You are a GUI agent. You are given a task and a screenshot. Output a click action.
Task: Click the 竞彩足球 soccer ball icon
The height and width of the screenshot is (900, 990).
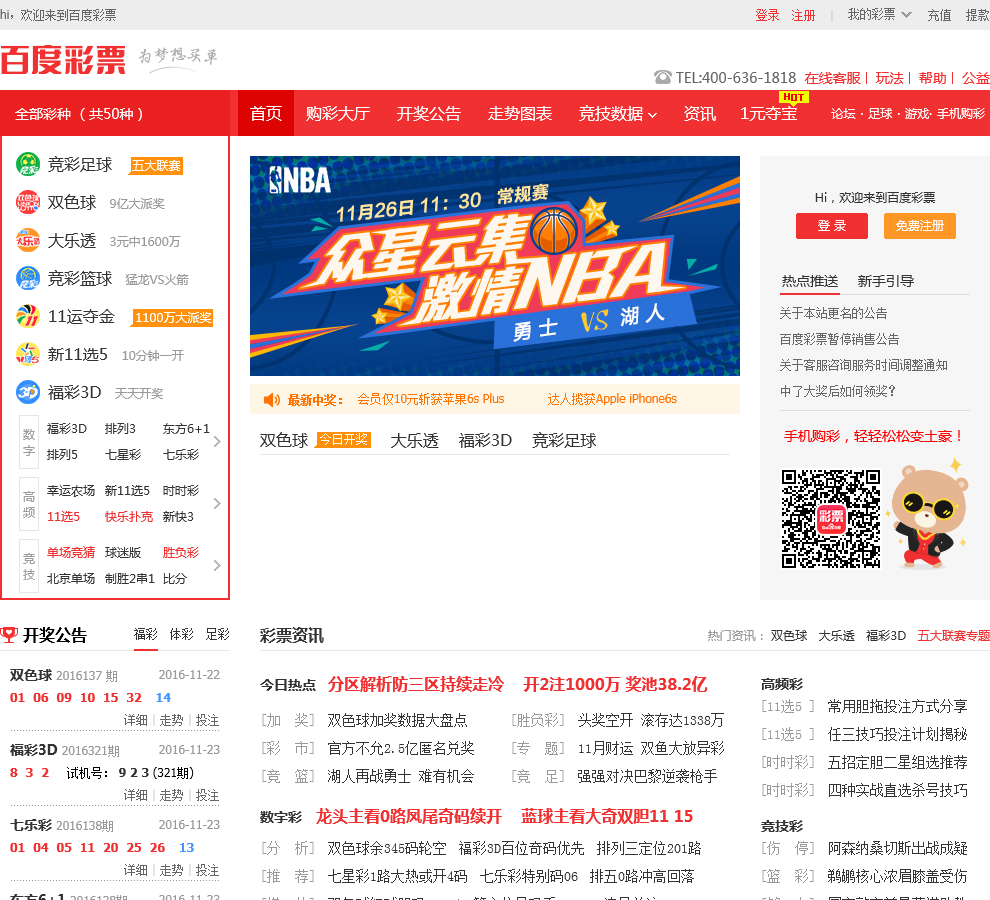point(28,165)
